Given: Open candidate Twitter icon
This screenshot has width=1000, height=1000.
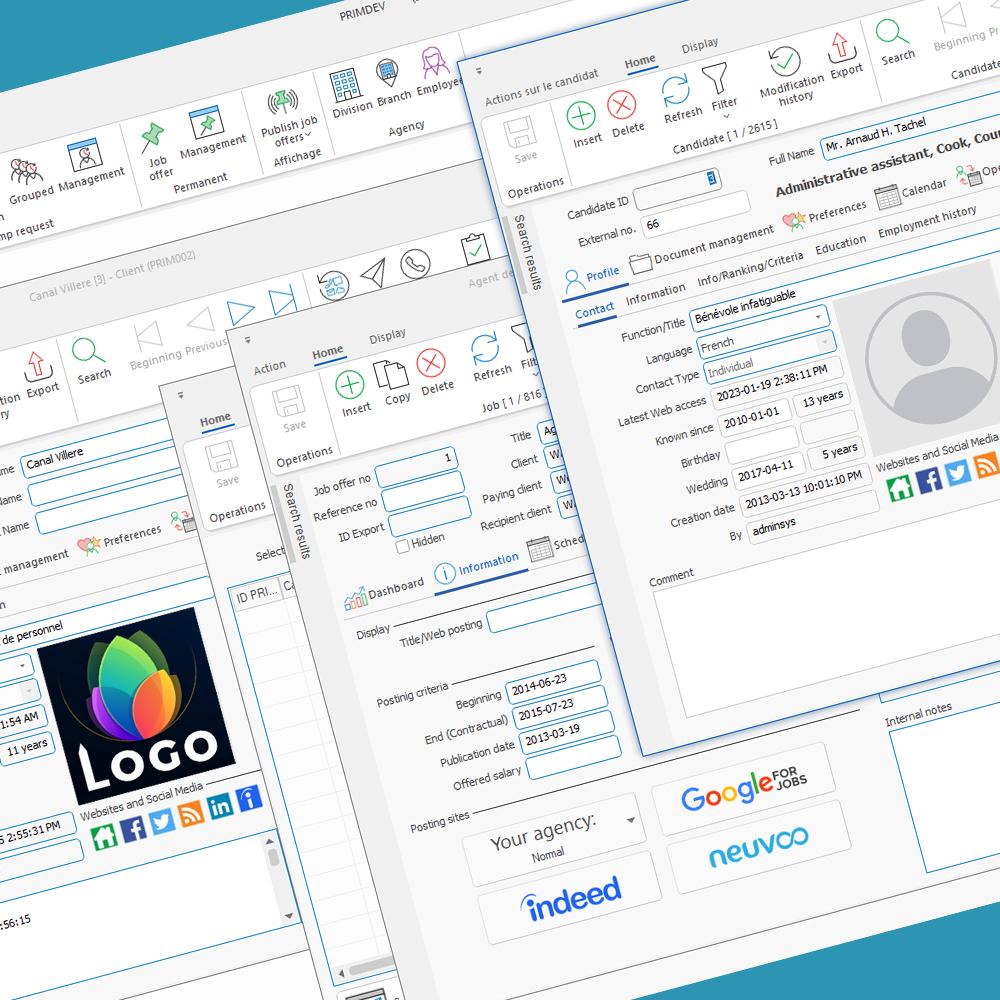Looking at the screenshot, I should point(958,473).
